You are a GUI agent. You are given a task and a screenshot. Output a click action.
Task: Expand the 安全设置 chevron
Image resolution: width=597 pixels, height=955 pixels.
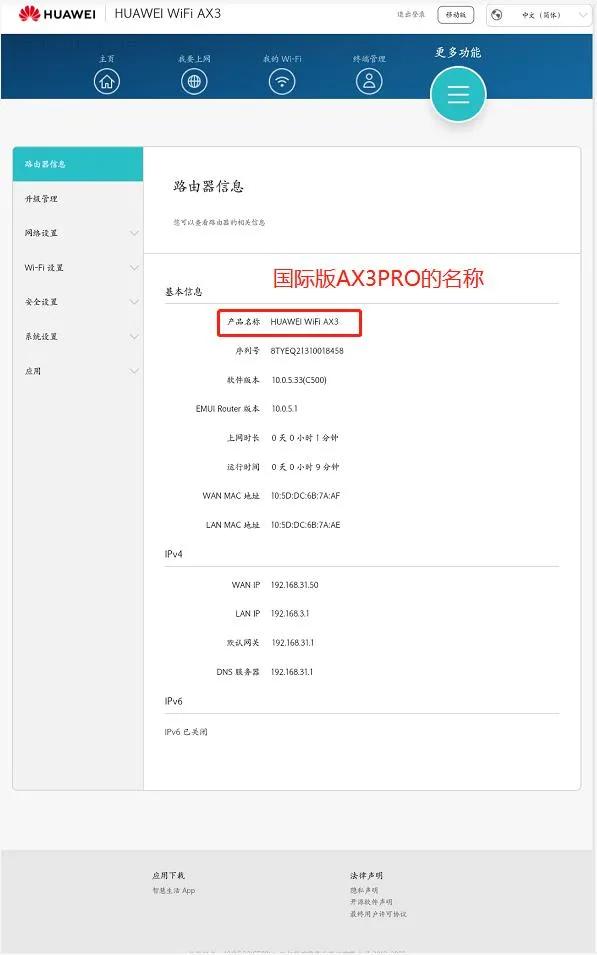pos(134,302)
